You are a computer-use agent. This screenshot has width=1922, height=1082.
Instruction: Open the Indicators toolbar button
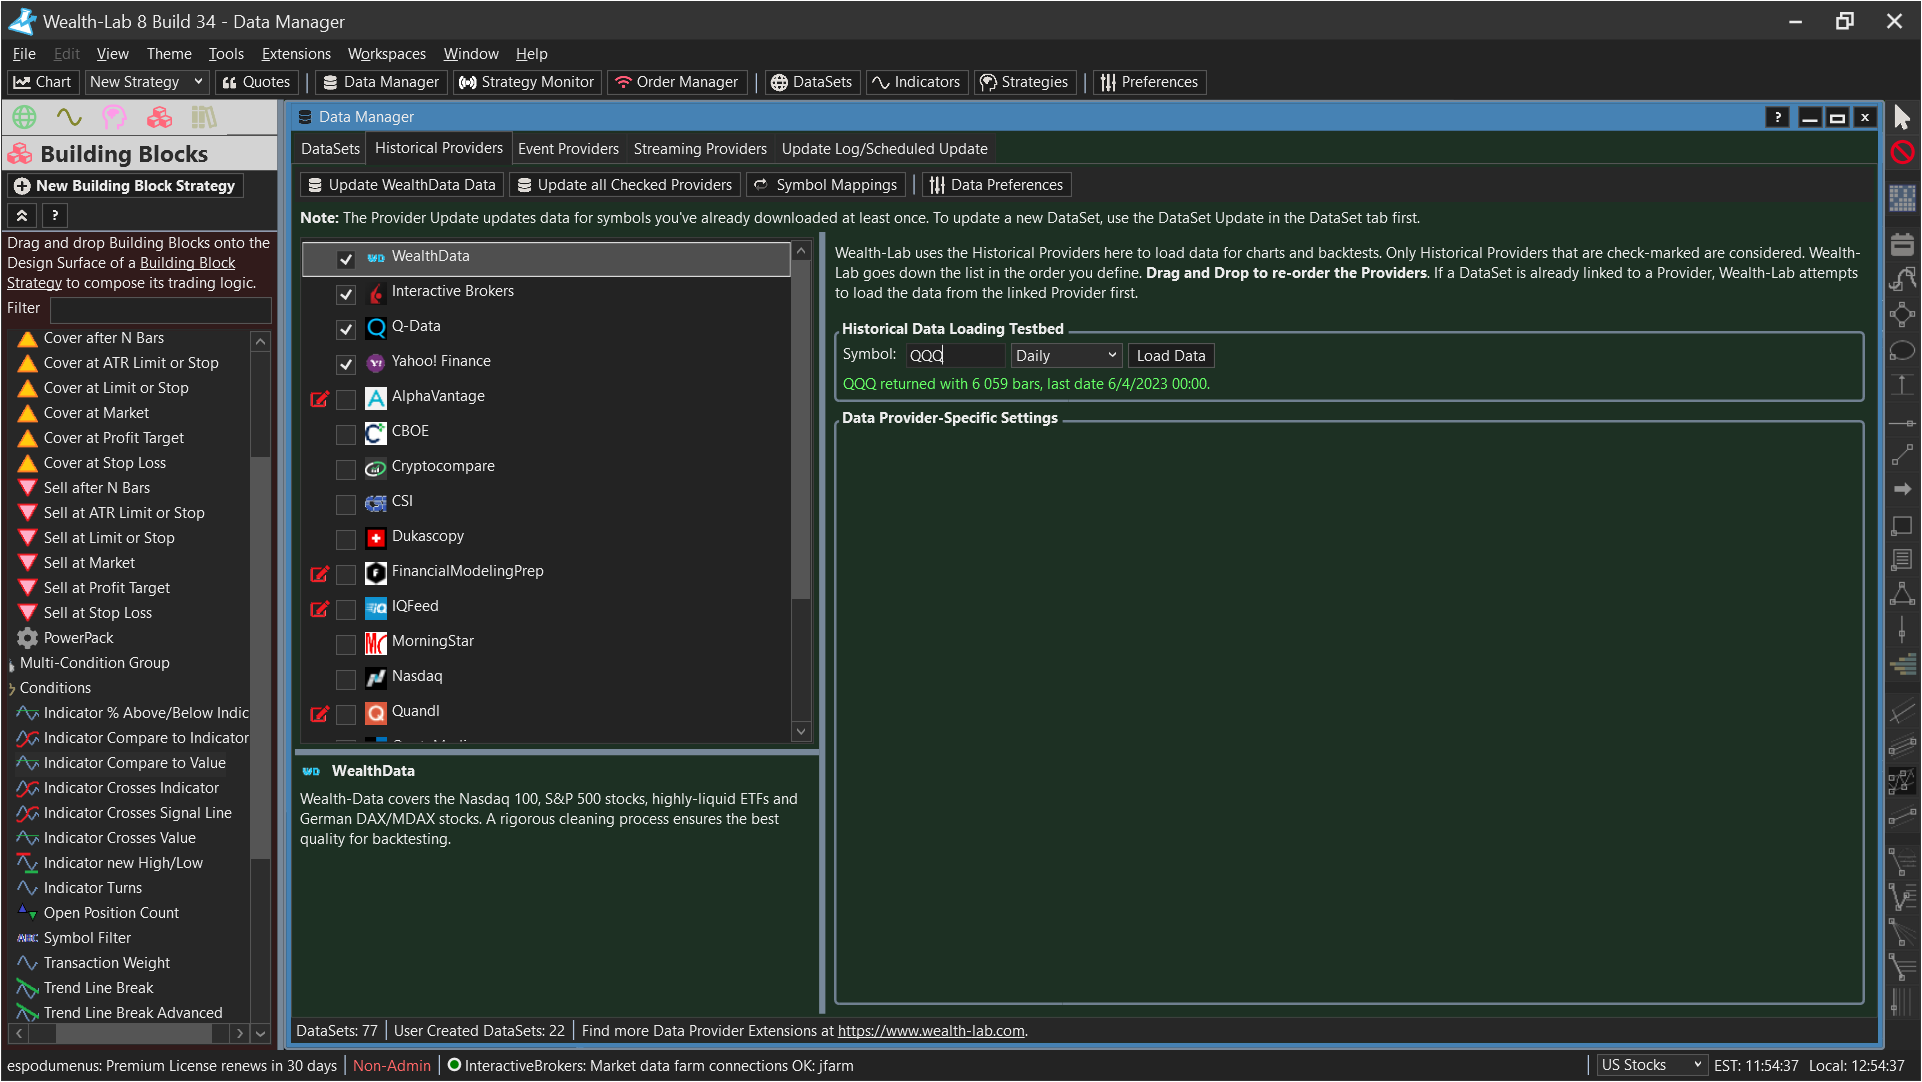916,82
